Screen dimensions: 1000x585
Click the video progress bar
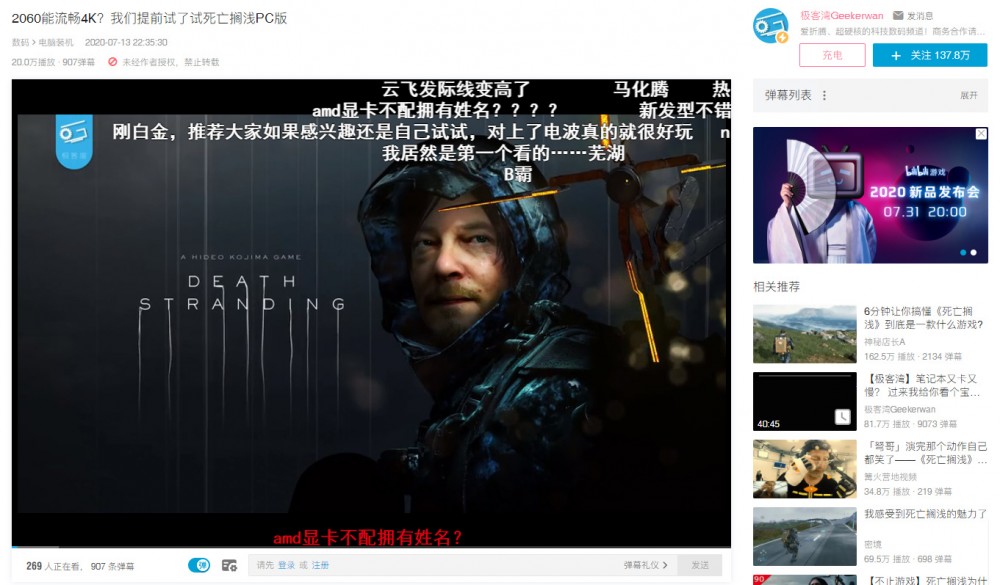(x=370, y=547)
